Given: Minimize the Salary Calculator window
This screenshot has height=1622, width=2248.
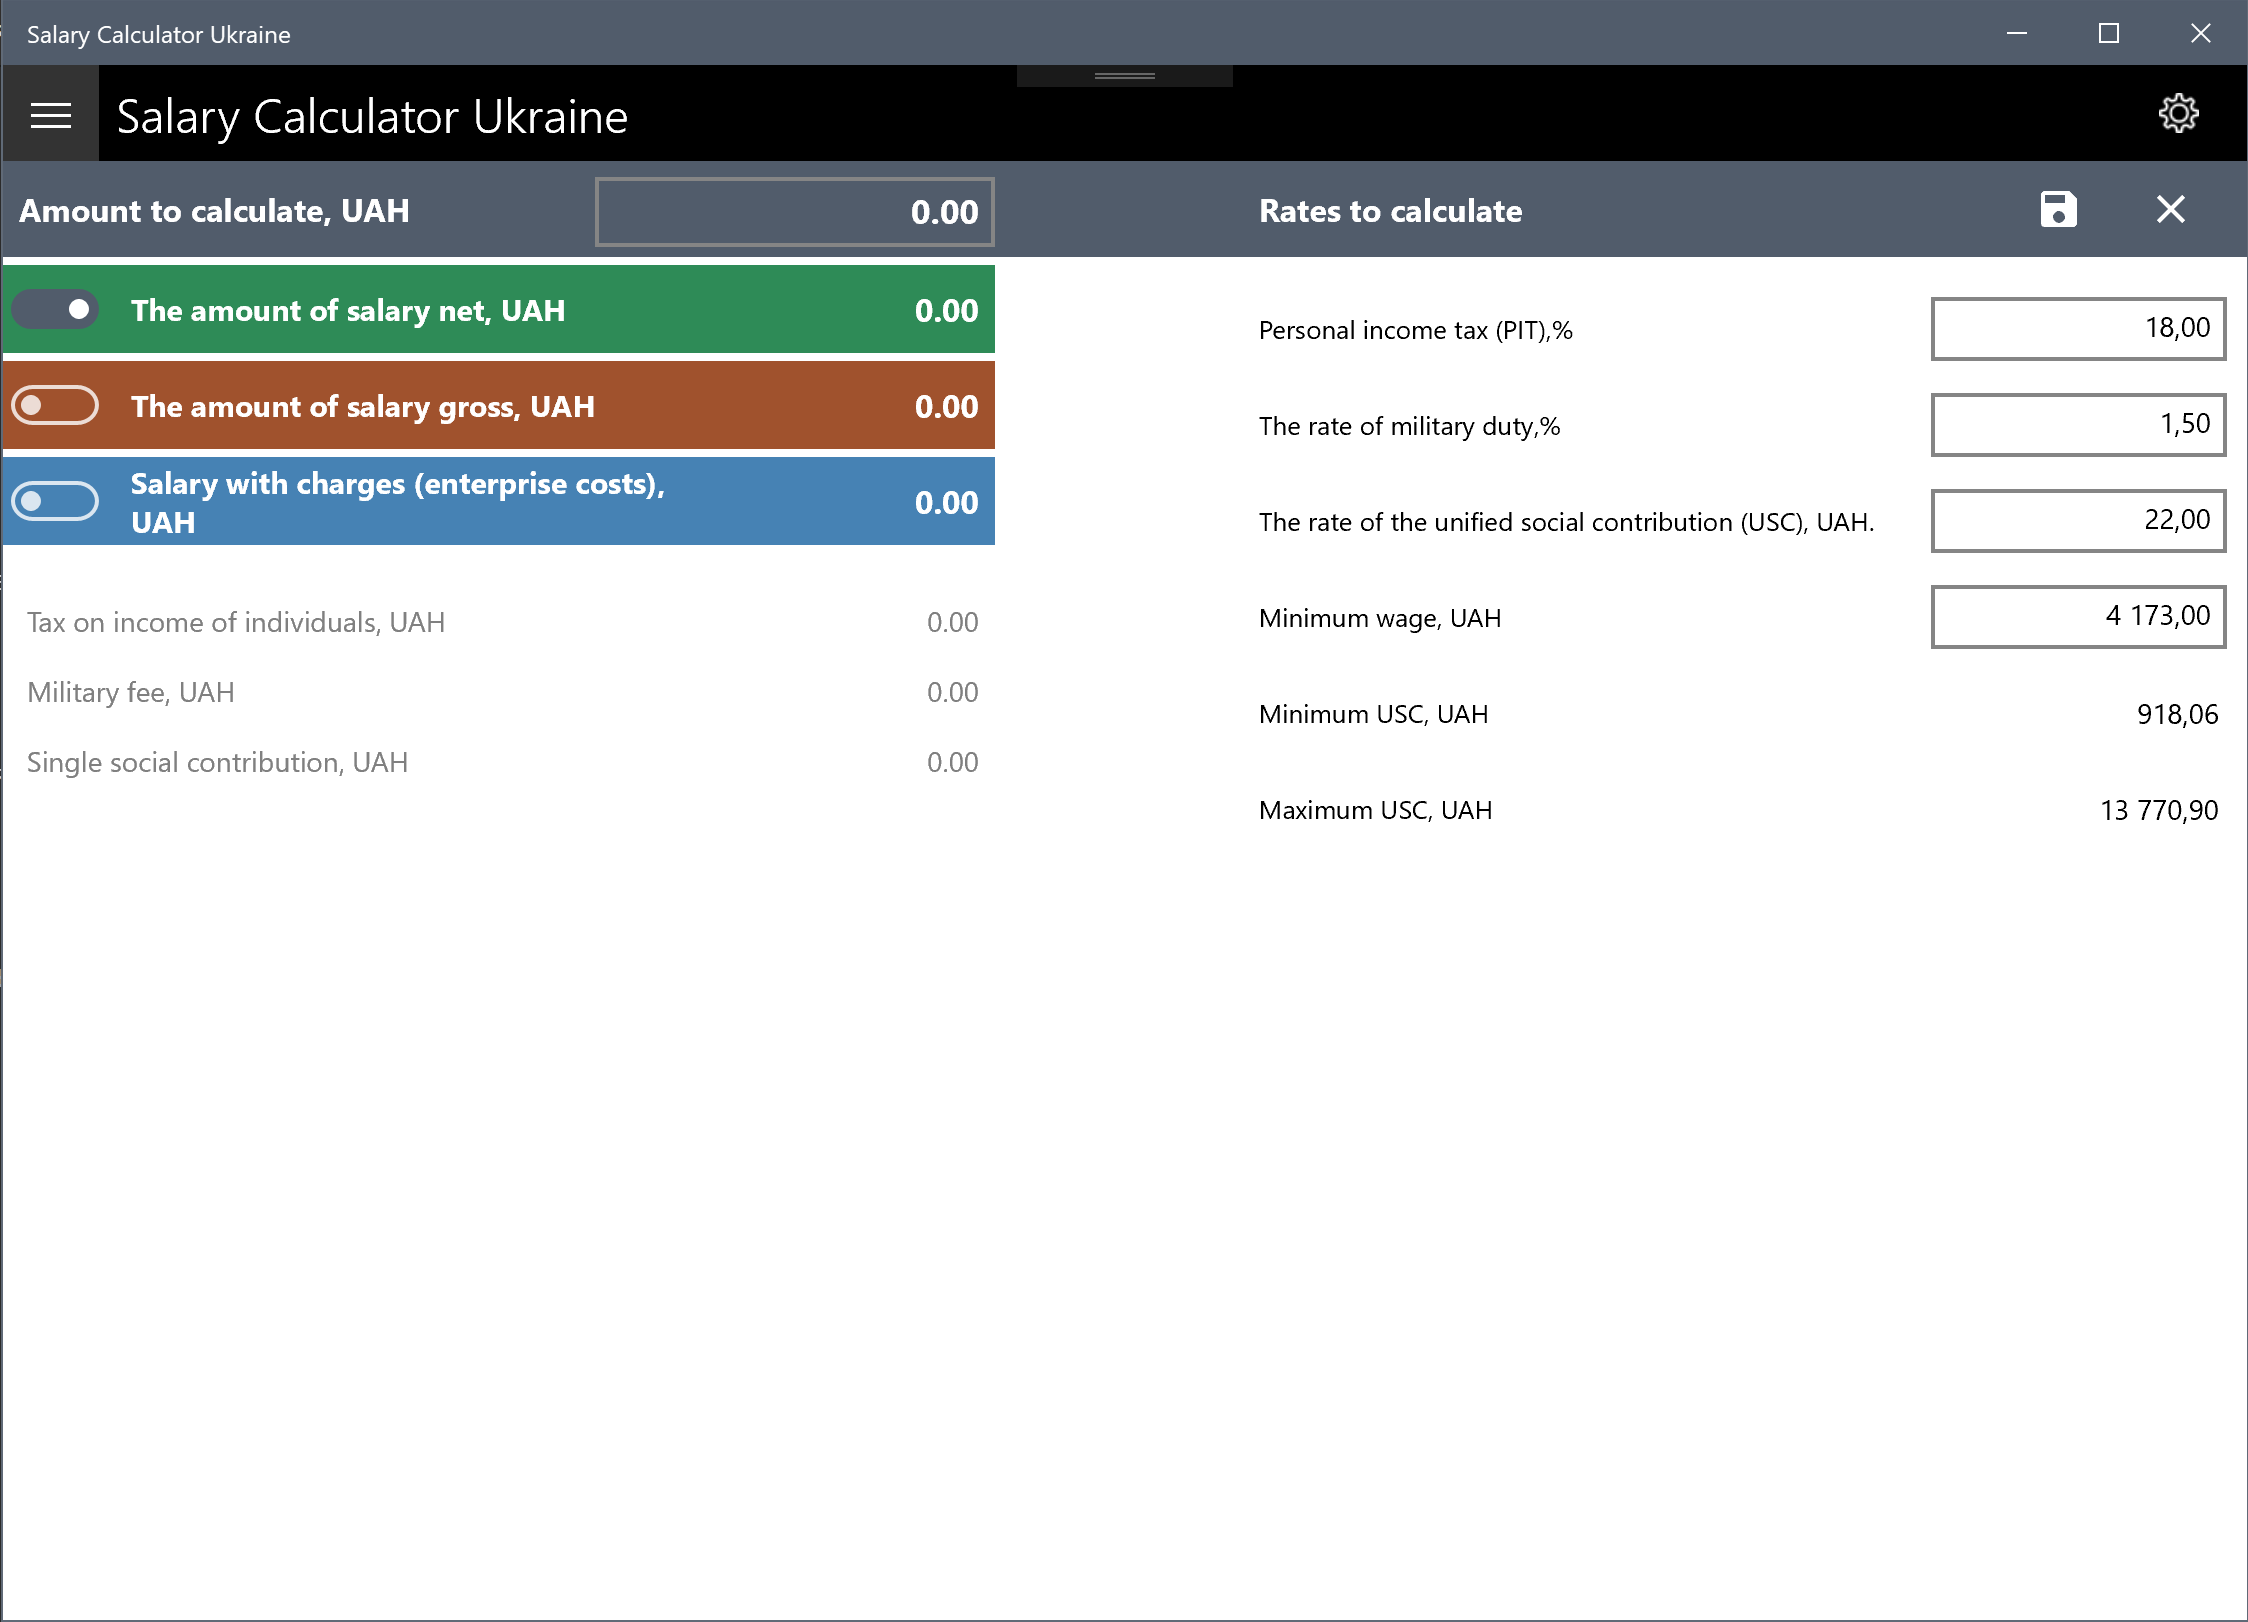Looking at the screenshot, I should point(2016,33).
